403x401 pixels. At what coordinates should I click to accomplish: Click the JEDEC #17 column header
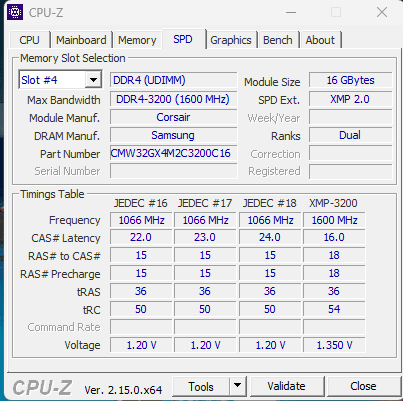click(205, 203)
